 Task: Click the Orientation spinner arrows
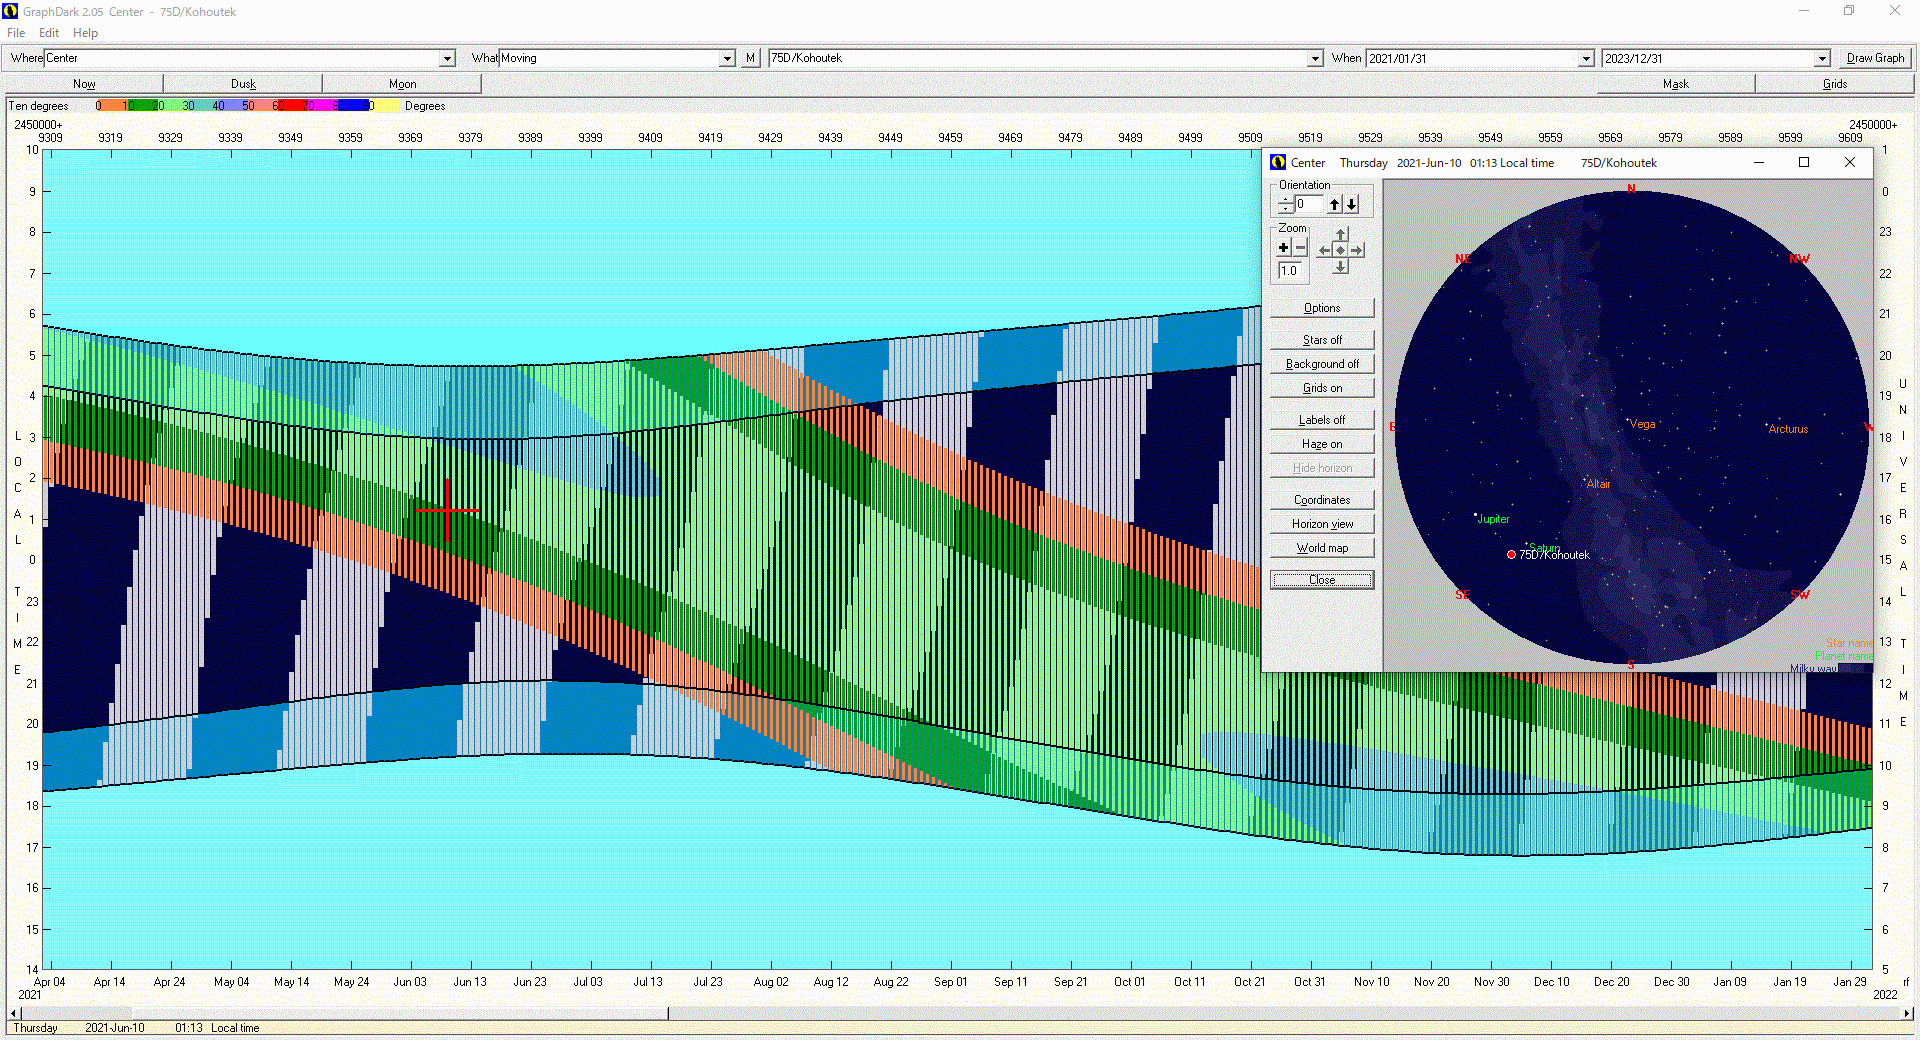[x=1285, y=204]
